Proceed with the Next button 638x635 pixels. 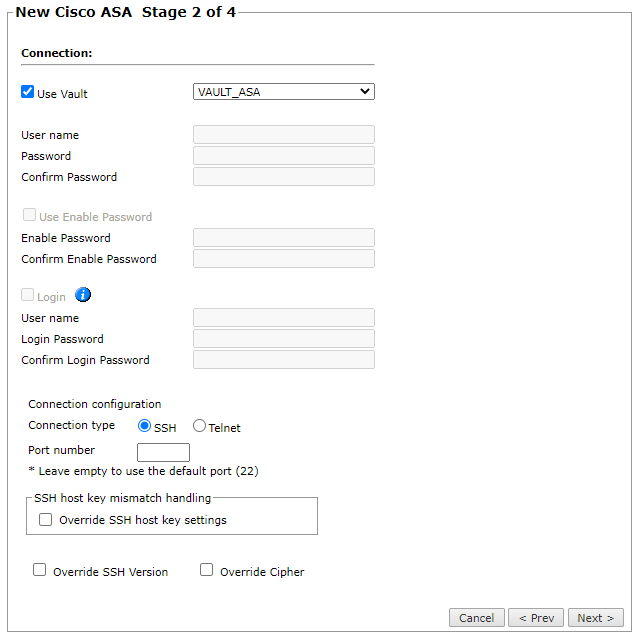point(596,618)
